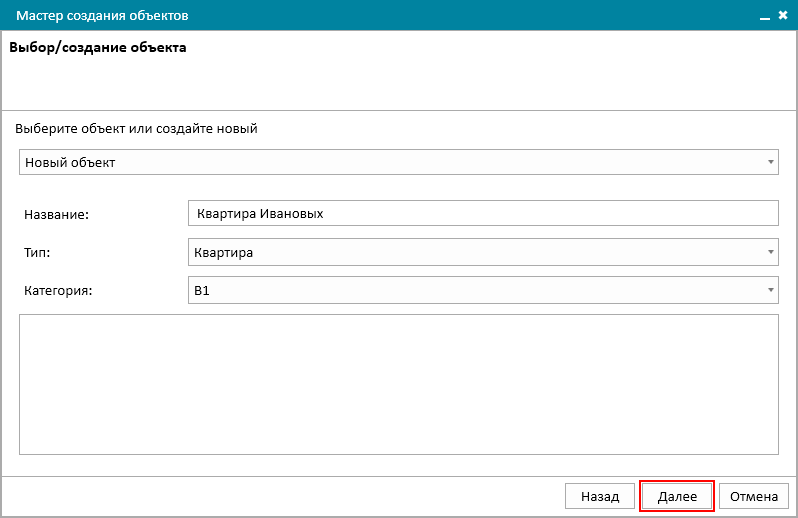Click the 'Категория:' label
Screen dimensions: 798x518
pos(58,291)
